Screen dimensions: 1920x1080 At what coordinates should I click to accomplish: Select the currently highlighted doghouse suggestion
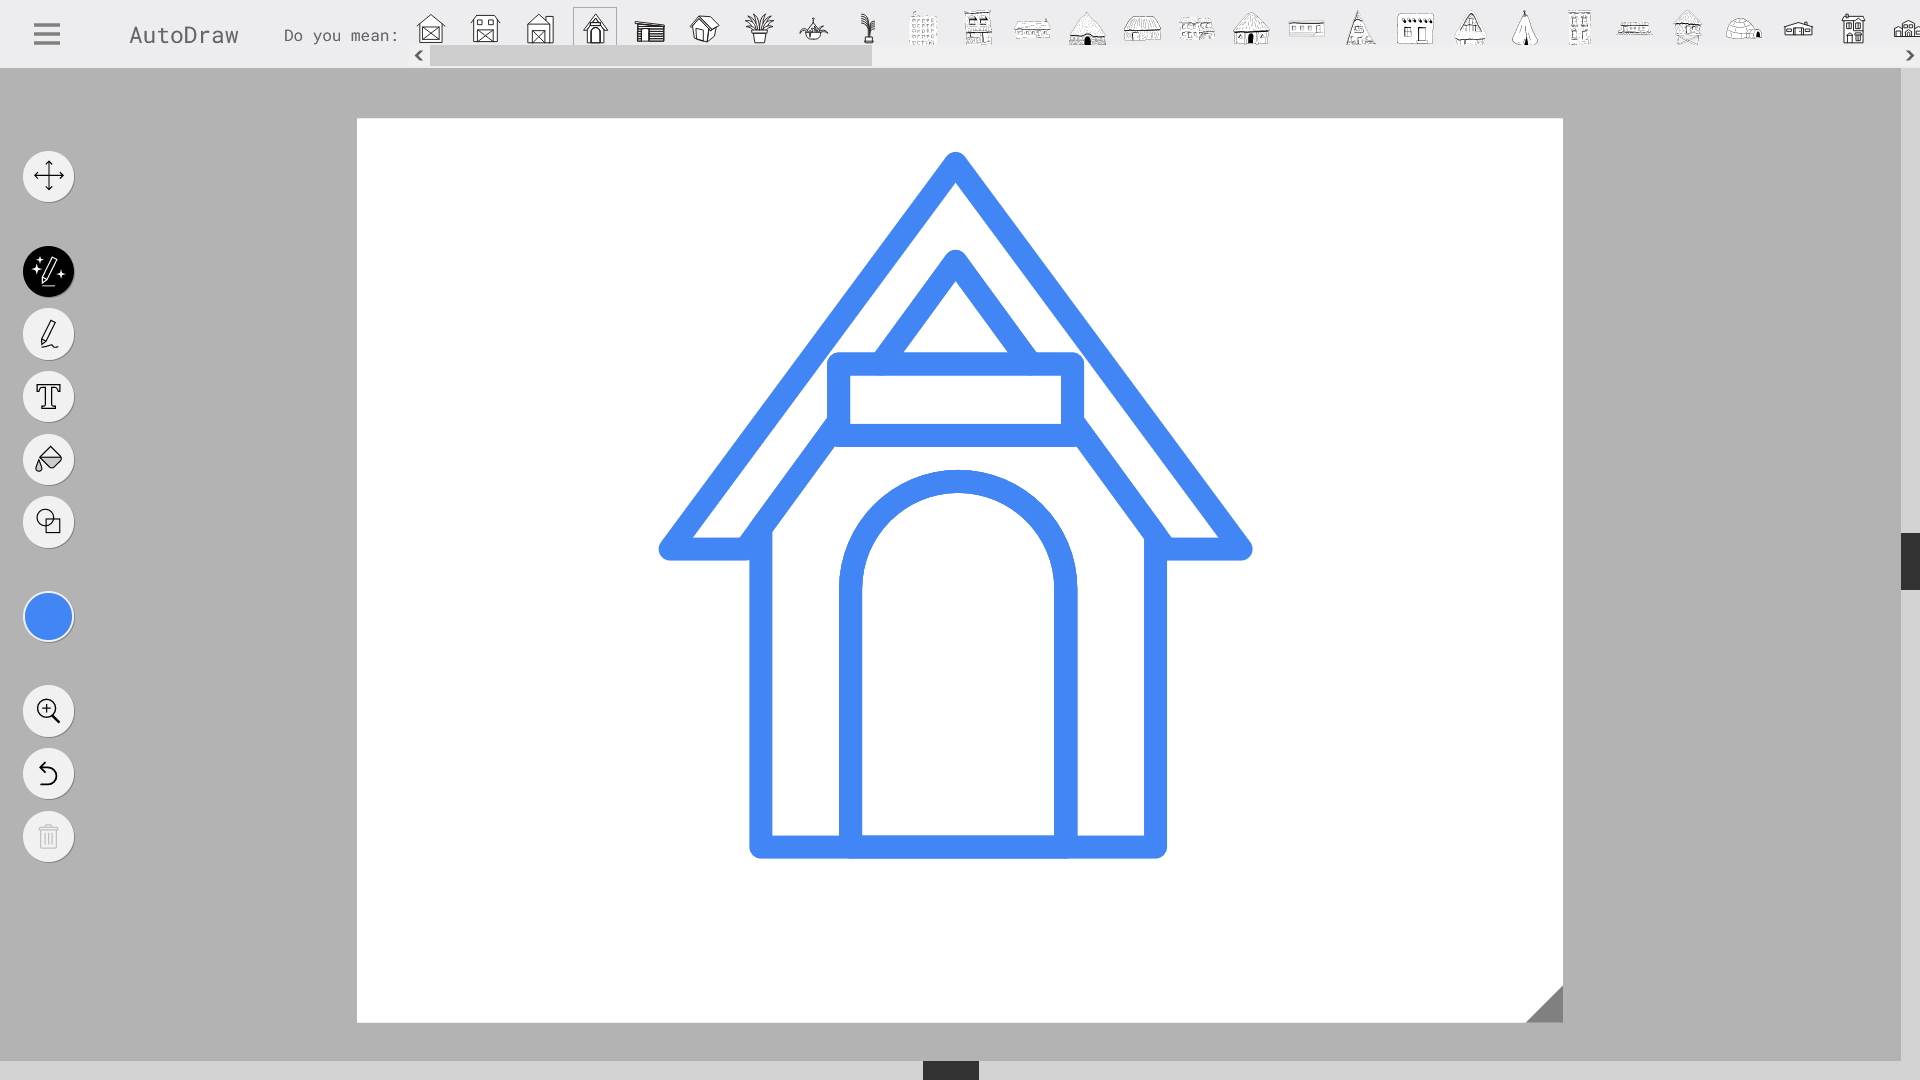[x=595, y=29]
